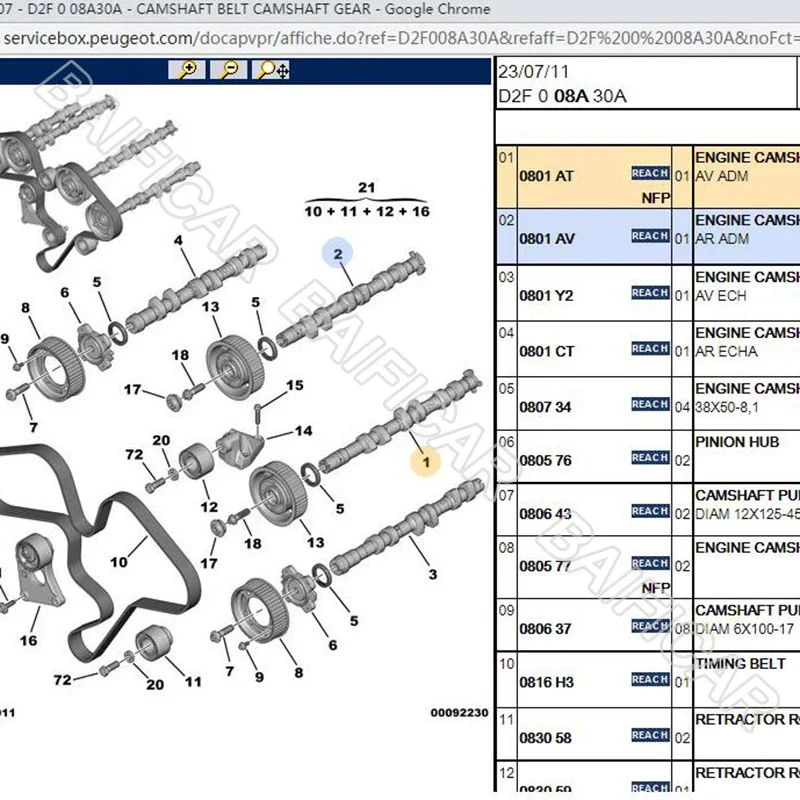Click callout 21 above the kit formula
Image resolution: width=800 pixels, height=800 pixels.
pyautogui.click(x=366, y=188)
